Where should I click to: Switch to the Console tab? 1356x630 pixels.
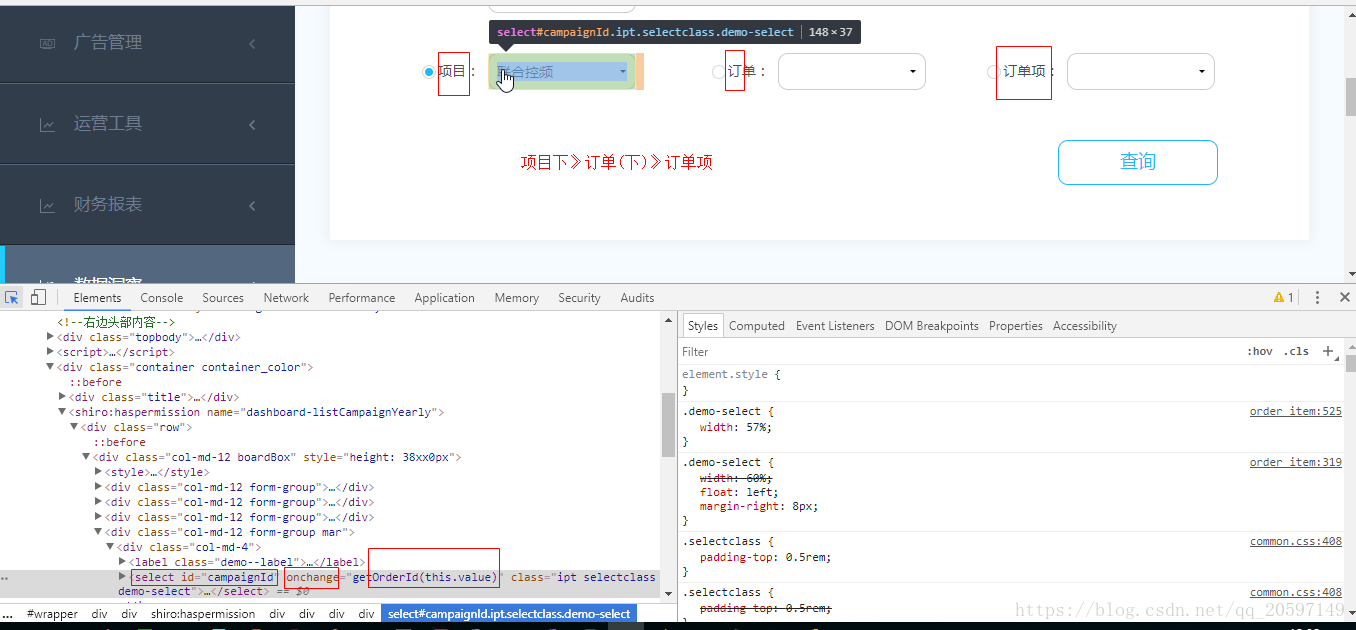point(162,297)
